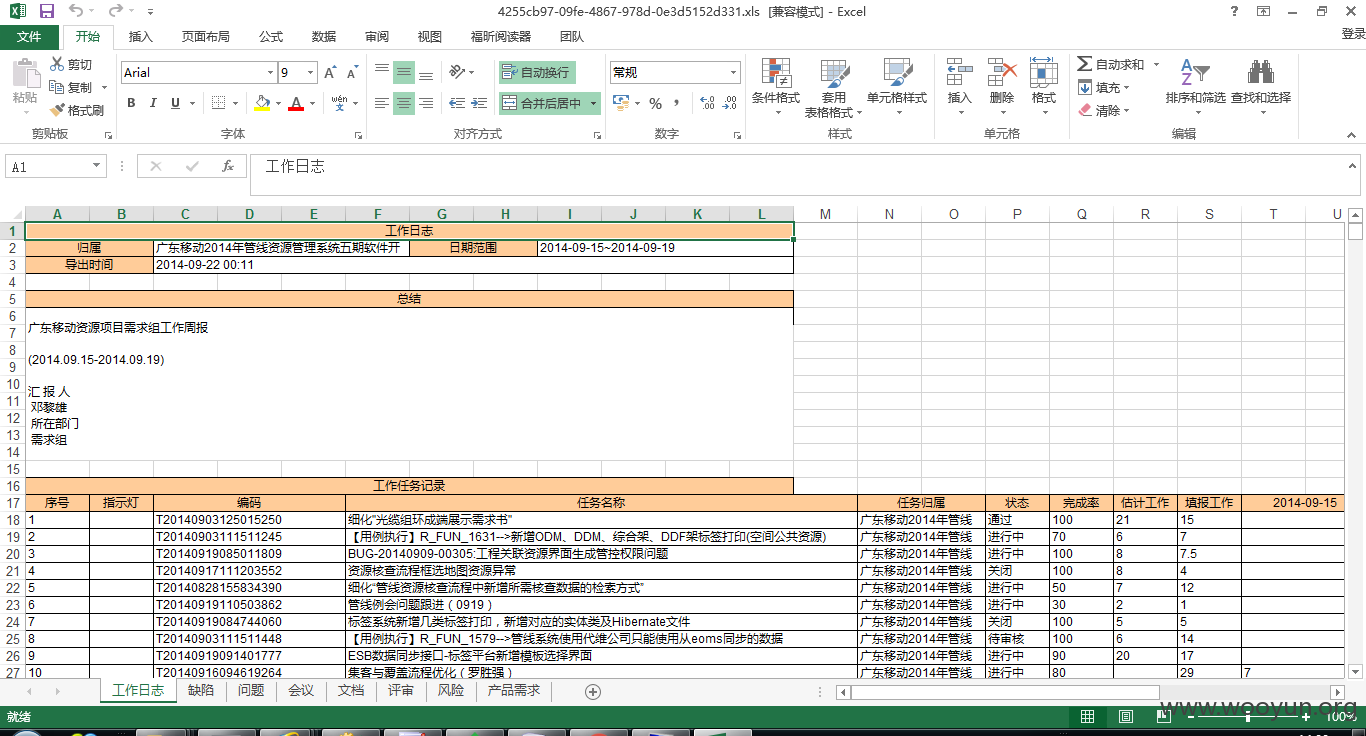The height and width of the screenshot is (736, 1366).
Task: Toggle bottom vertical alignment
Action: (x=426, y=72)
